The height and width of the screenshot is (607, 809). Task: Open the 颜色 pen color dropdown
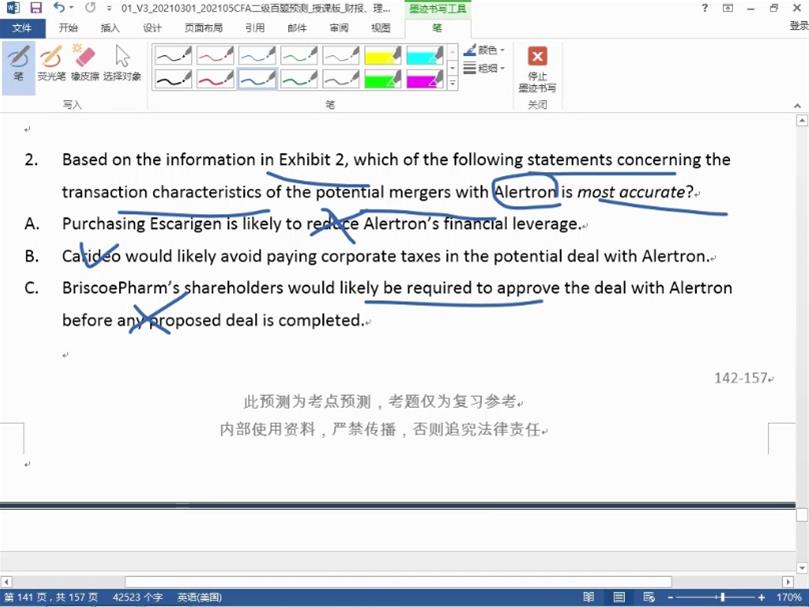(484, 50)
